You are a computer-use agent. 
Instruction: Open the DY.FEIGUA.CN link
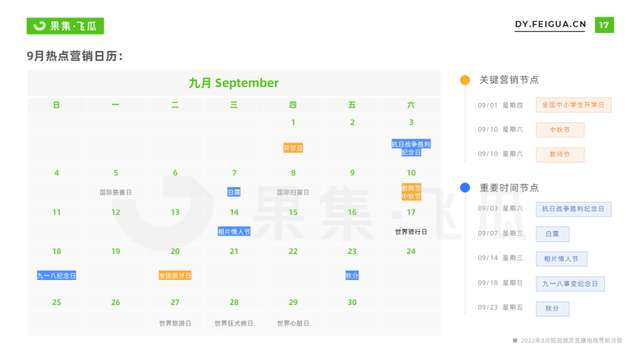[550, 24]
